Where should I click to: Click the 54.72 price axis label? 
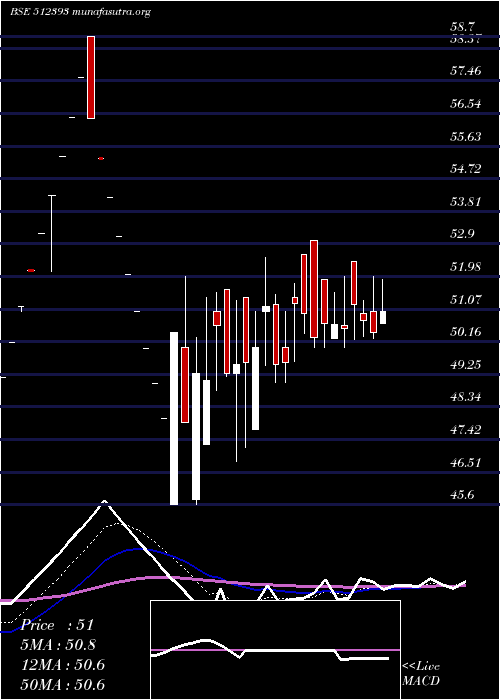click(x=466, y=169)
